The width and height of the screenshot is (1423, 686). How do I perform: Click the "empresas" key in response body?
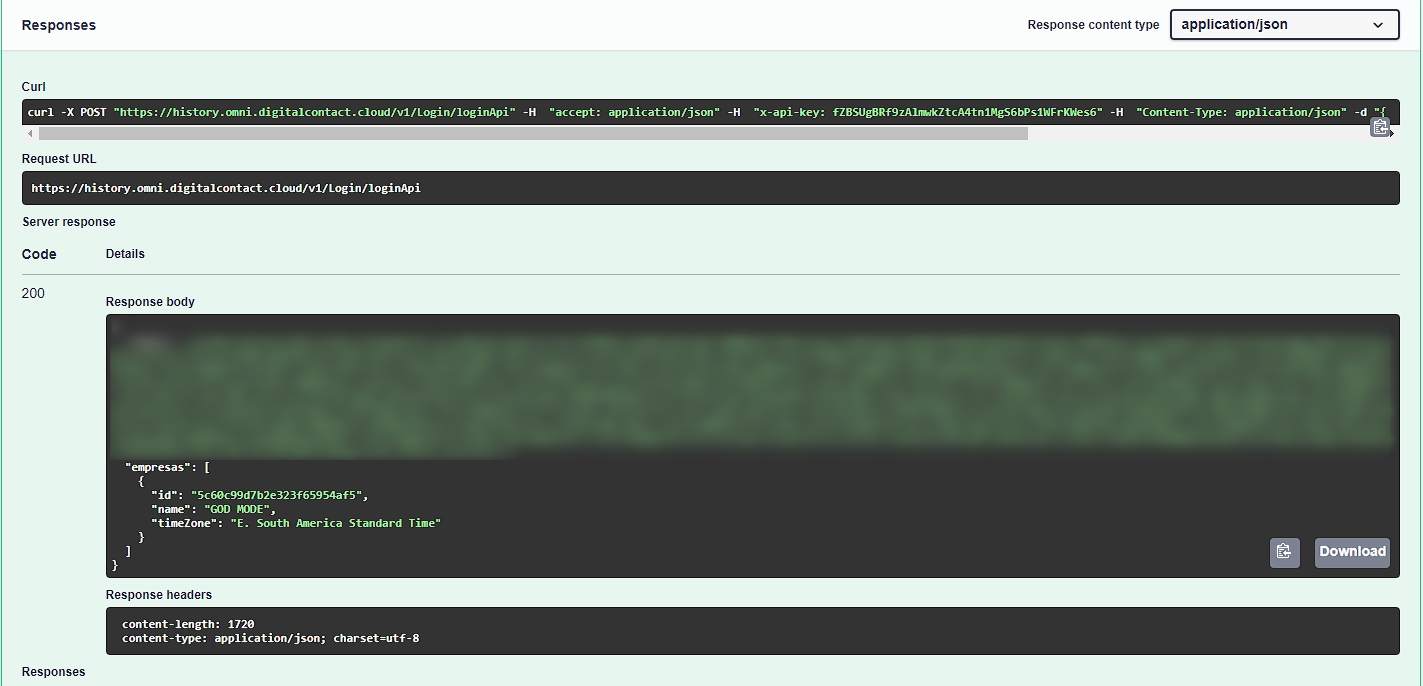pyautogui.click(x=157, y=467)
